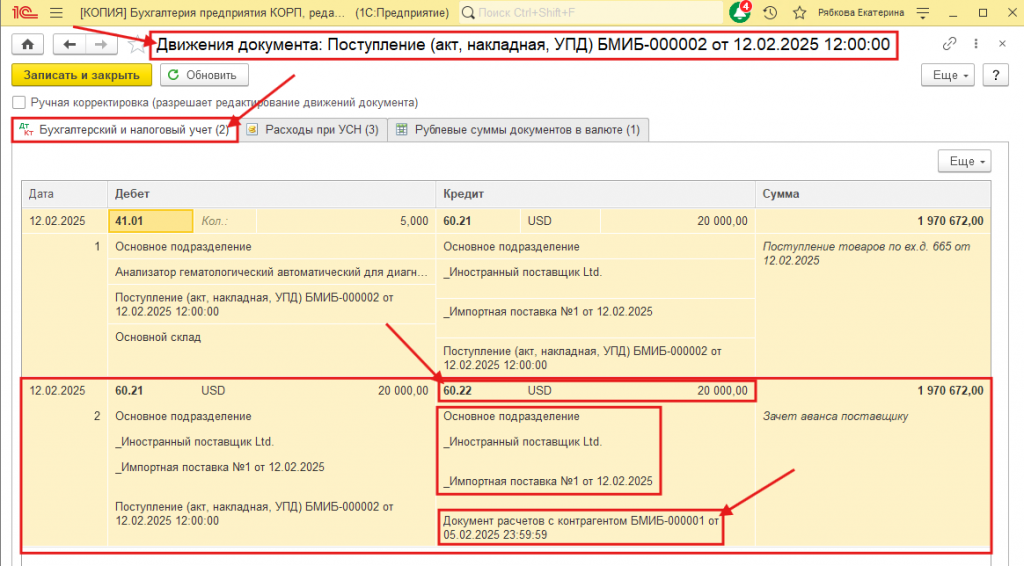
Task: Select credit account 60.22
Action: [457, 391]
